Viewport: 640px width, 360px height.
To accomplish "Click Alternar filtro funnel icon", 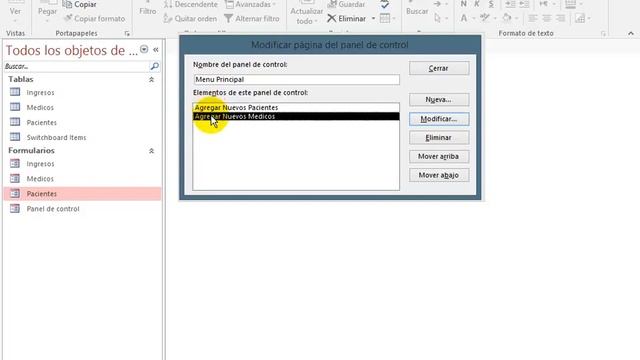I will [x=229, y=19].
